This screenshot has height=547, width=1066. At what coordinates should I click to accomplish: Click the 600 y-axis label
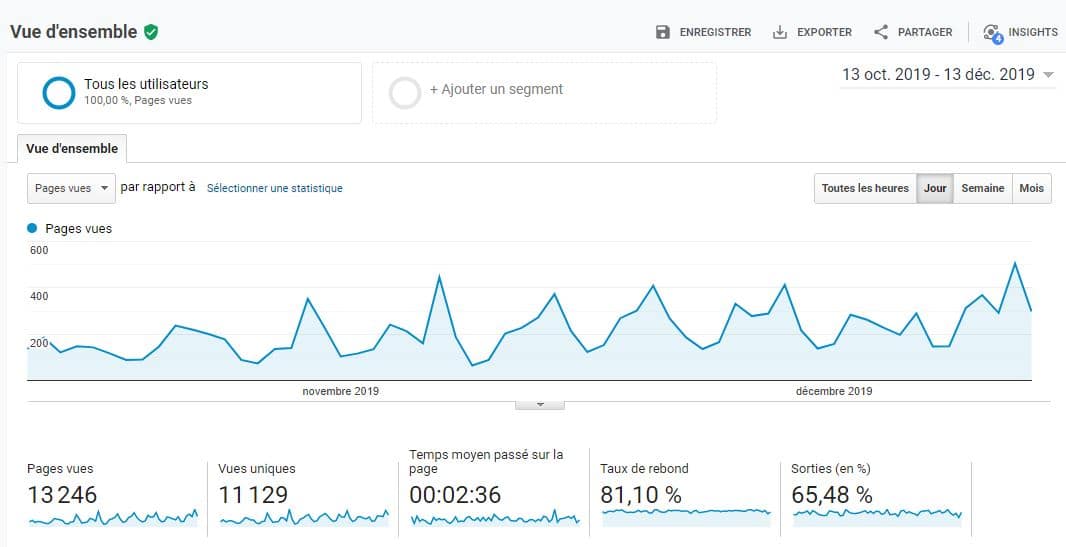39,250
